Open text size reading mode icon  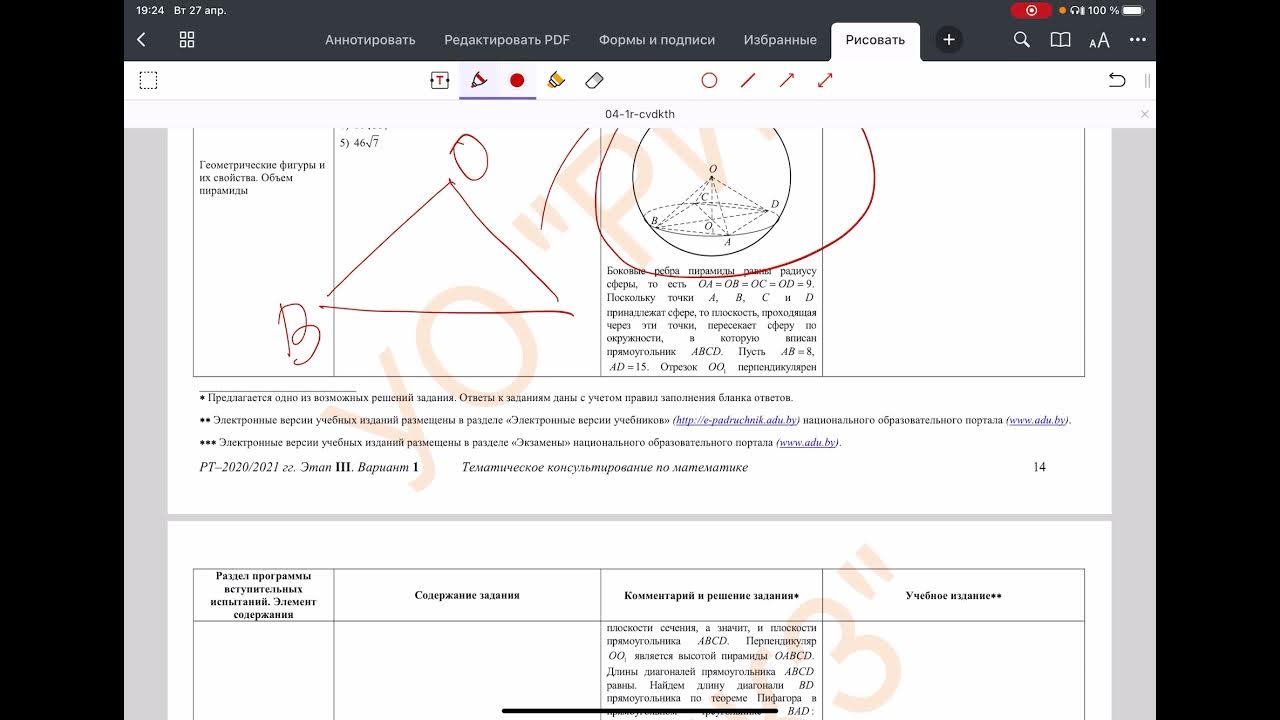pos(1099,40)
